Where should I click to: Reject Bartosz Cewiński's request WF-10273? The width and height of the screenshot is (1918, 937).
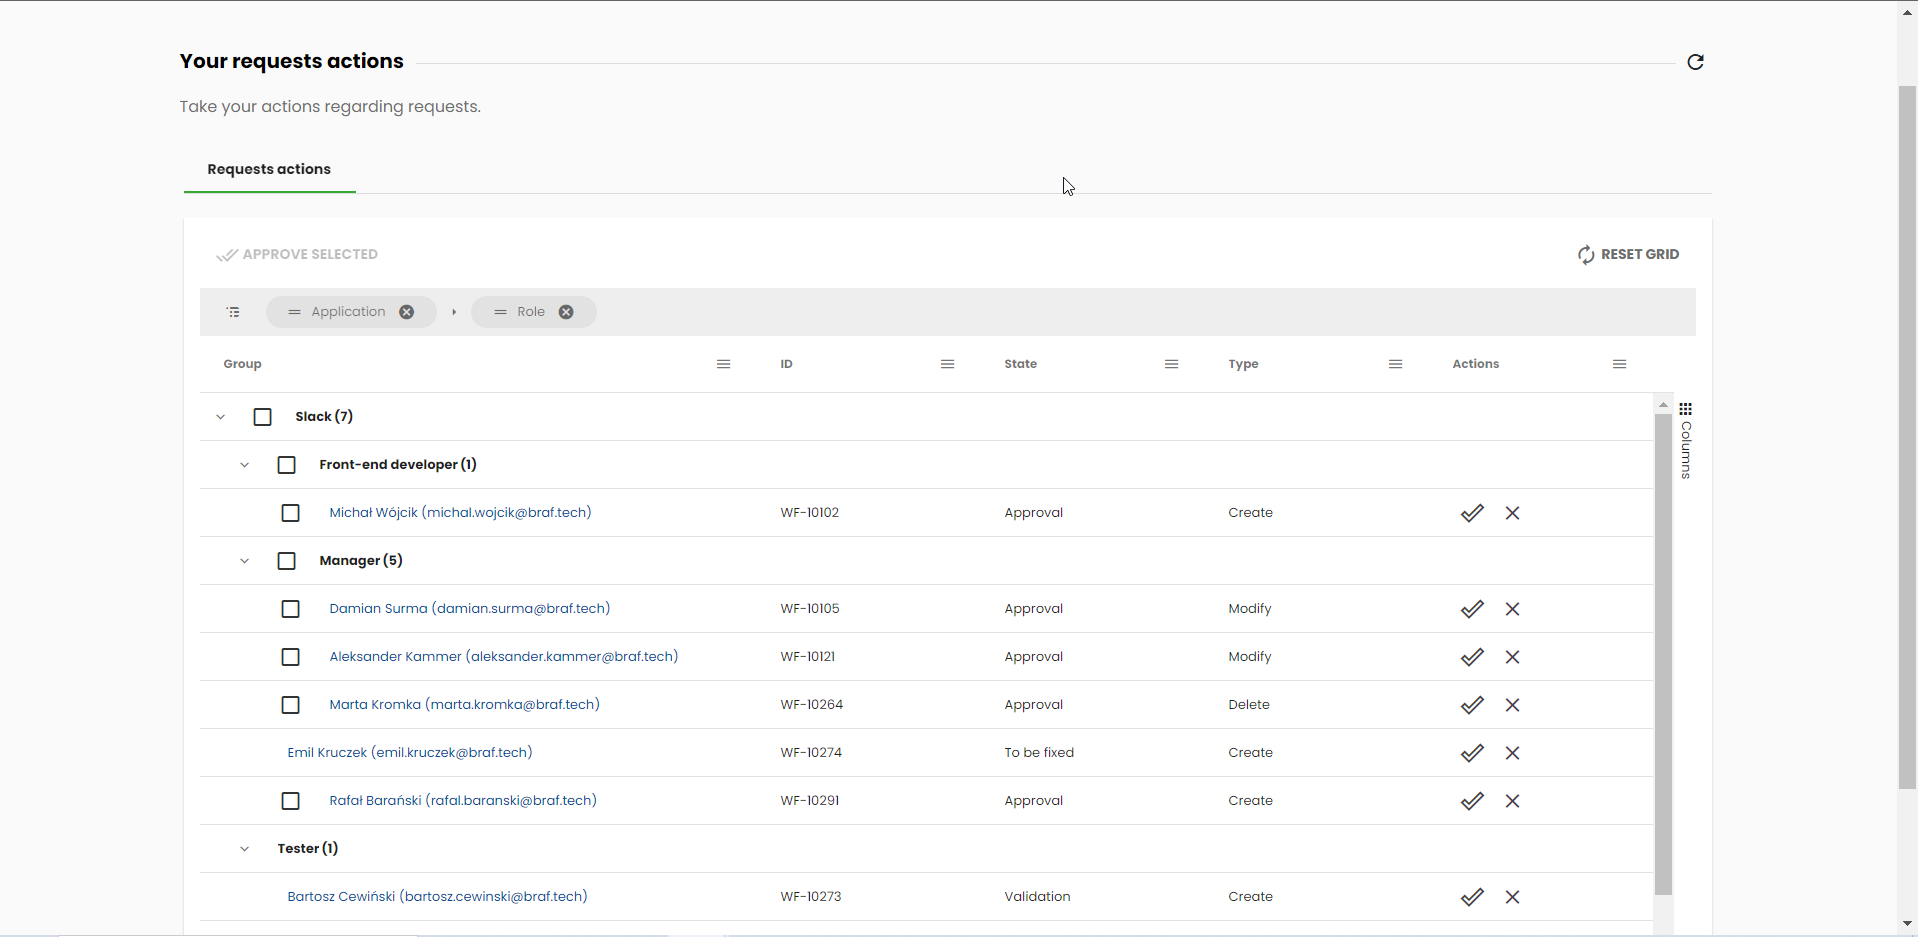point(1512,897)
